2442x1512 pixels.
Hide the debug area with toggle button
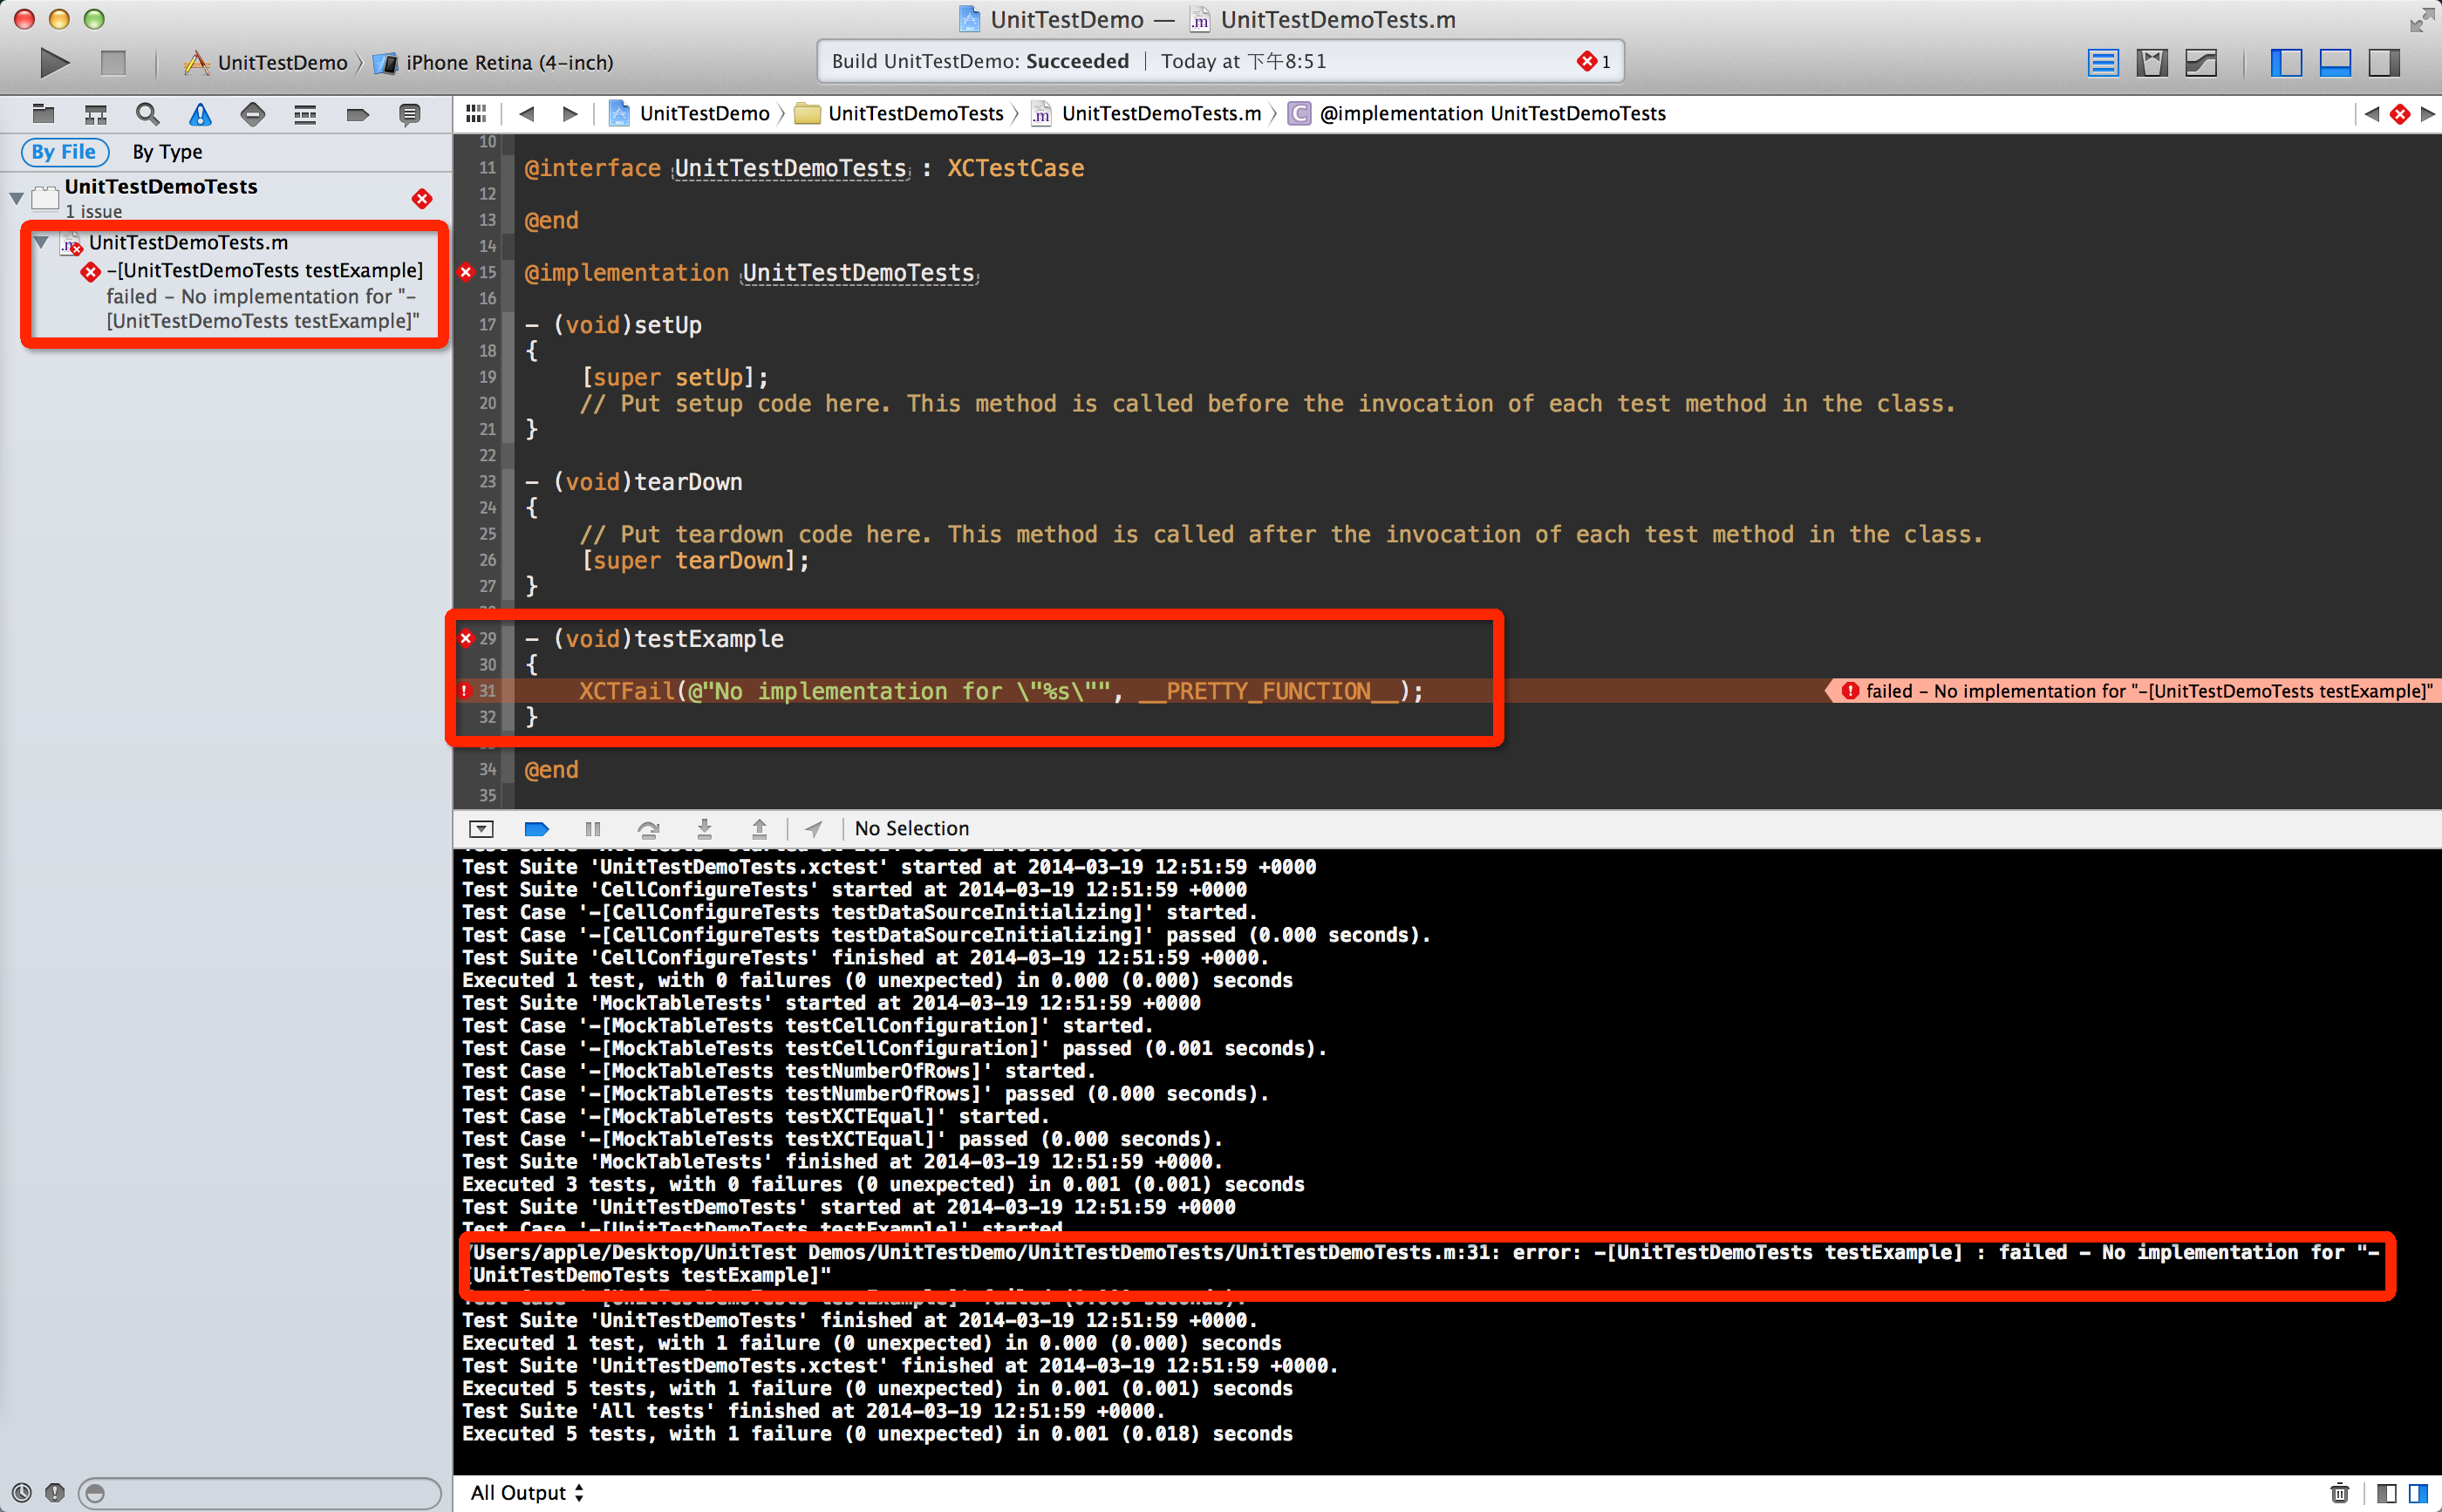click(x=481, y=829)
